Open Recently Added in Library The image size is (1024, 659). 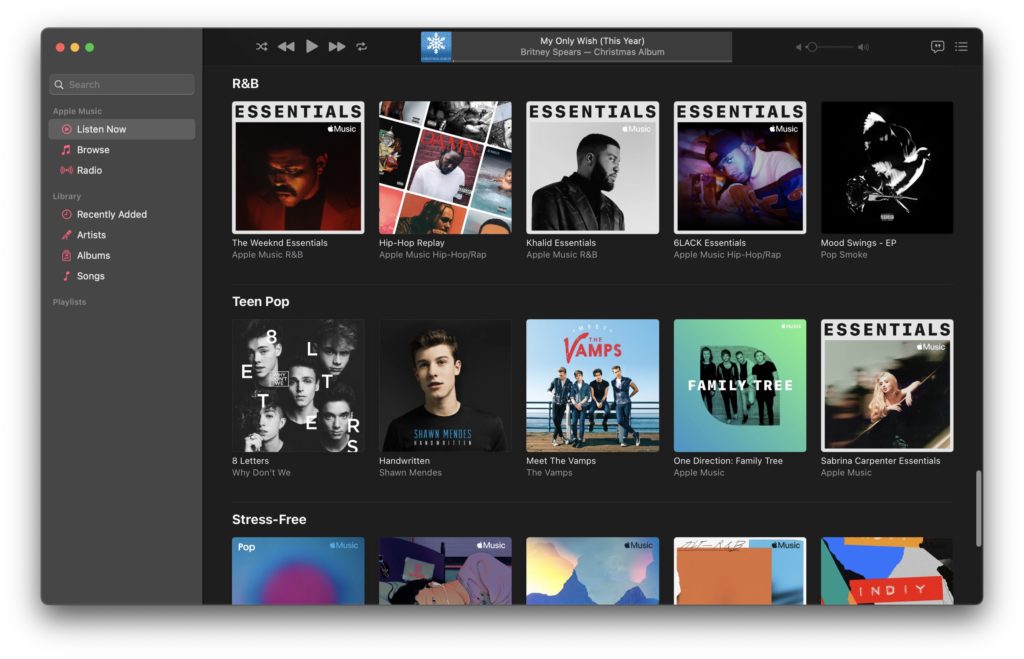(111, 214)
